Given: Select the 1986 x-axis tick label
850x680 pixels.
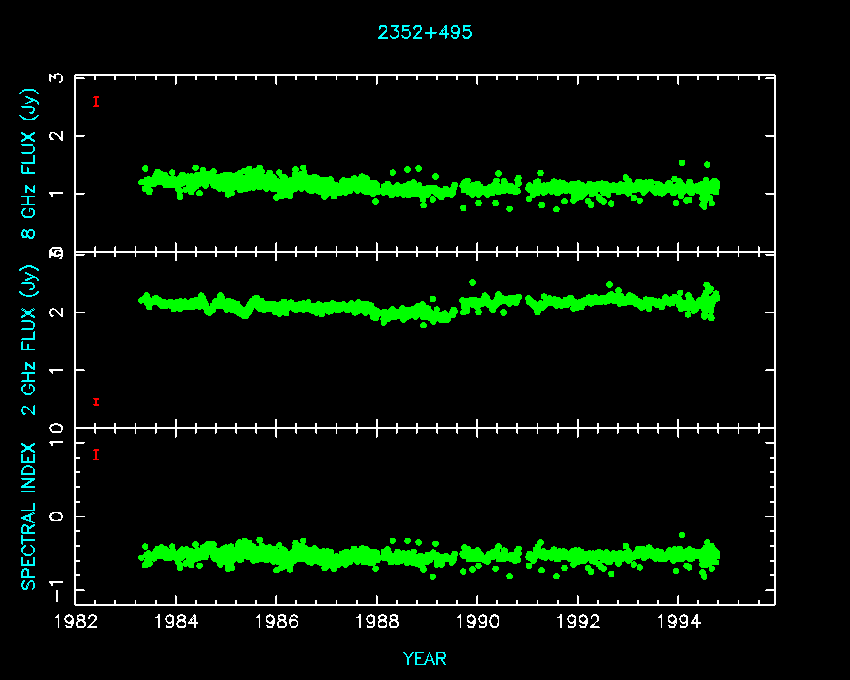Looking at the screenshot, I should tap(277, 623).
